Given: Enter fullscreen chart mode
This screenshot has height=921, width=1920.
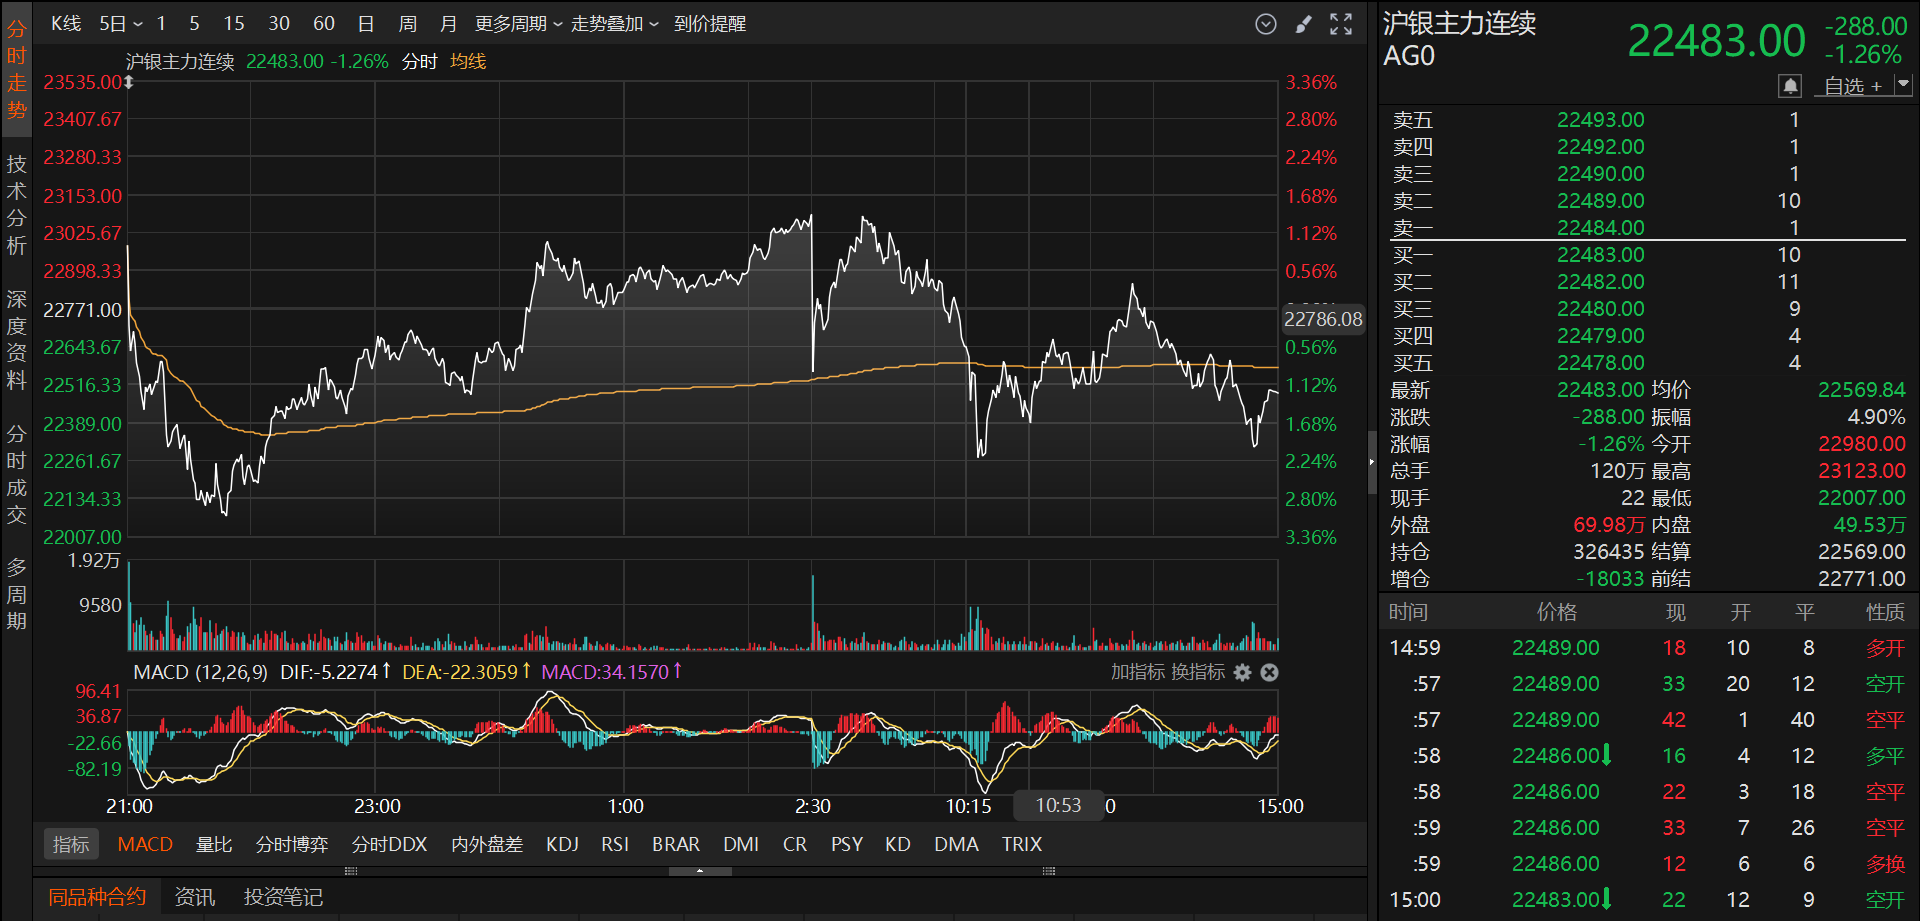Looking at the screenshot, I should (1341, 24).
